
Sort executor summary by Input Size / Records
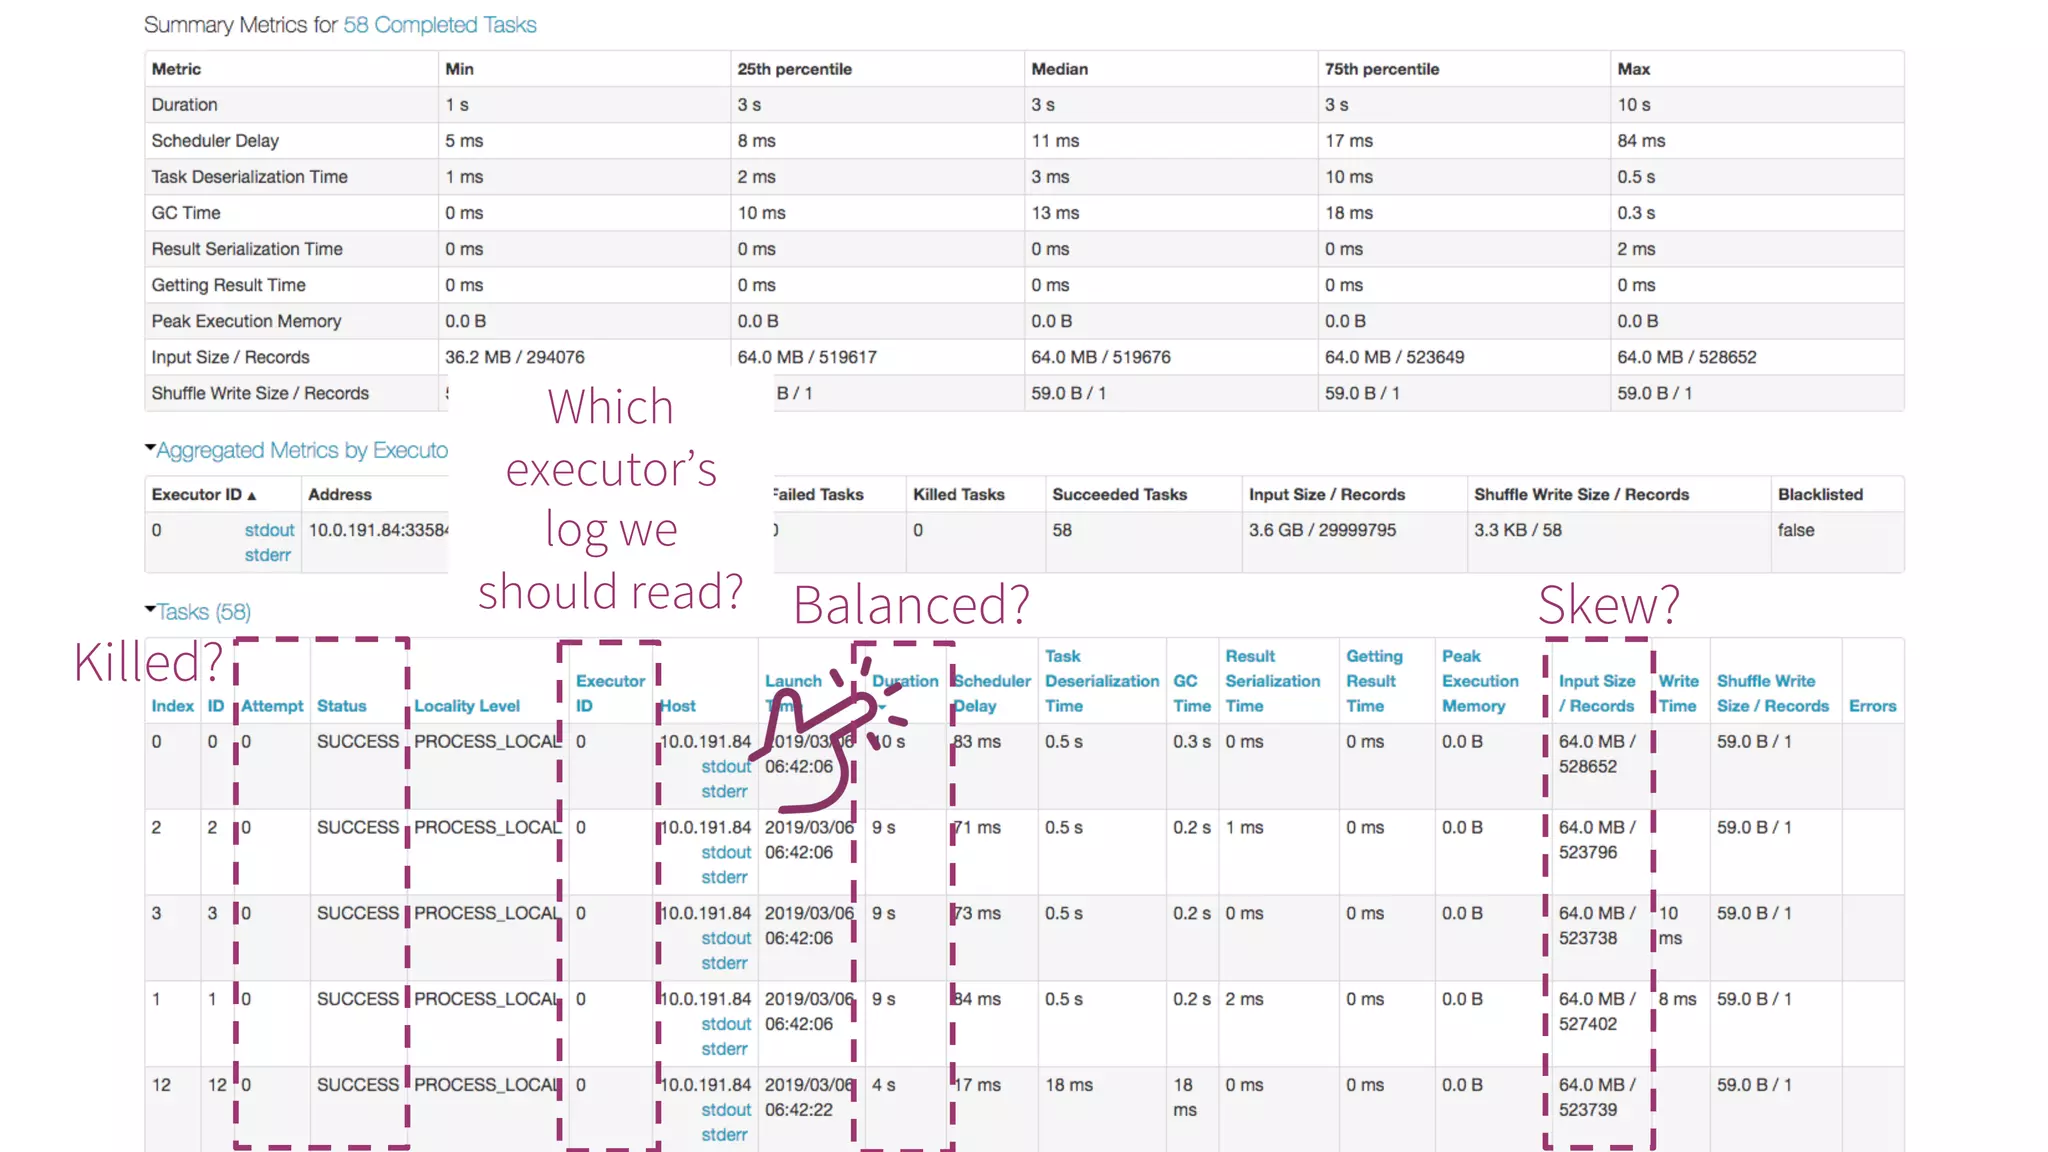(1327, 494)
